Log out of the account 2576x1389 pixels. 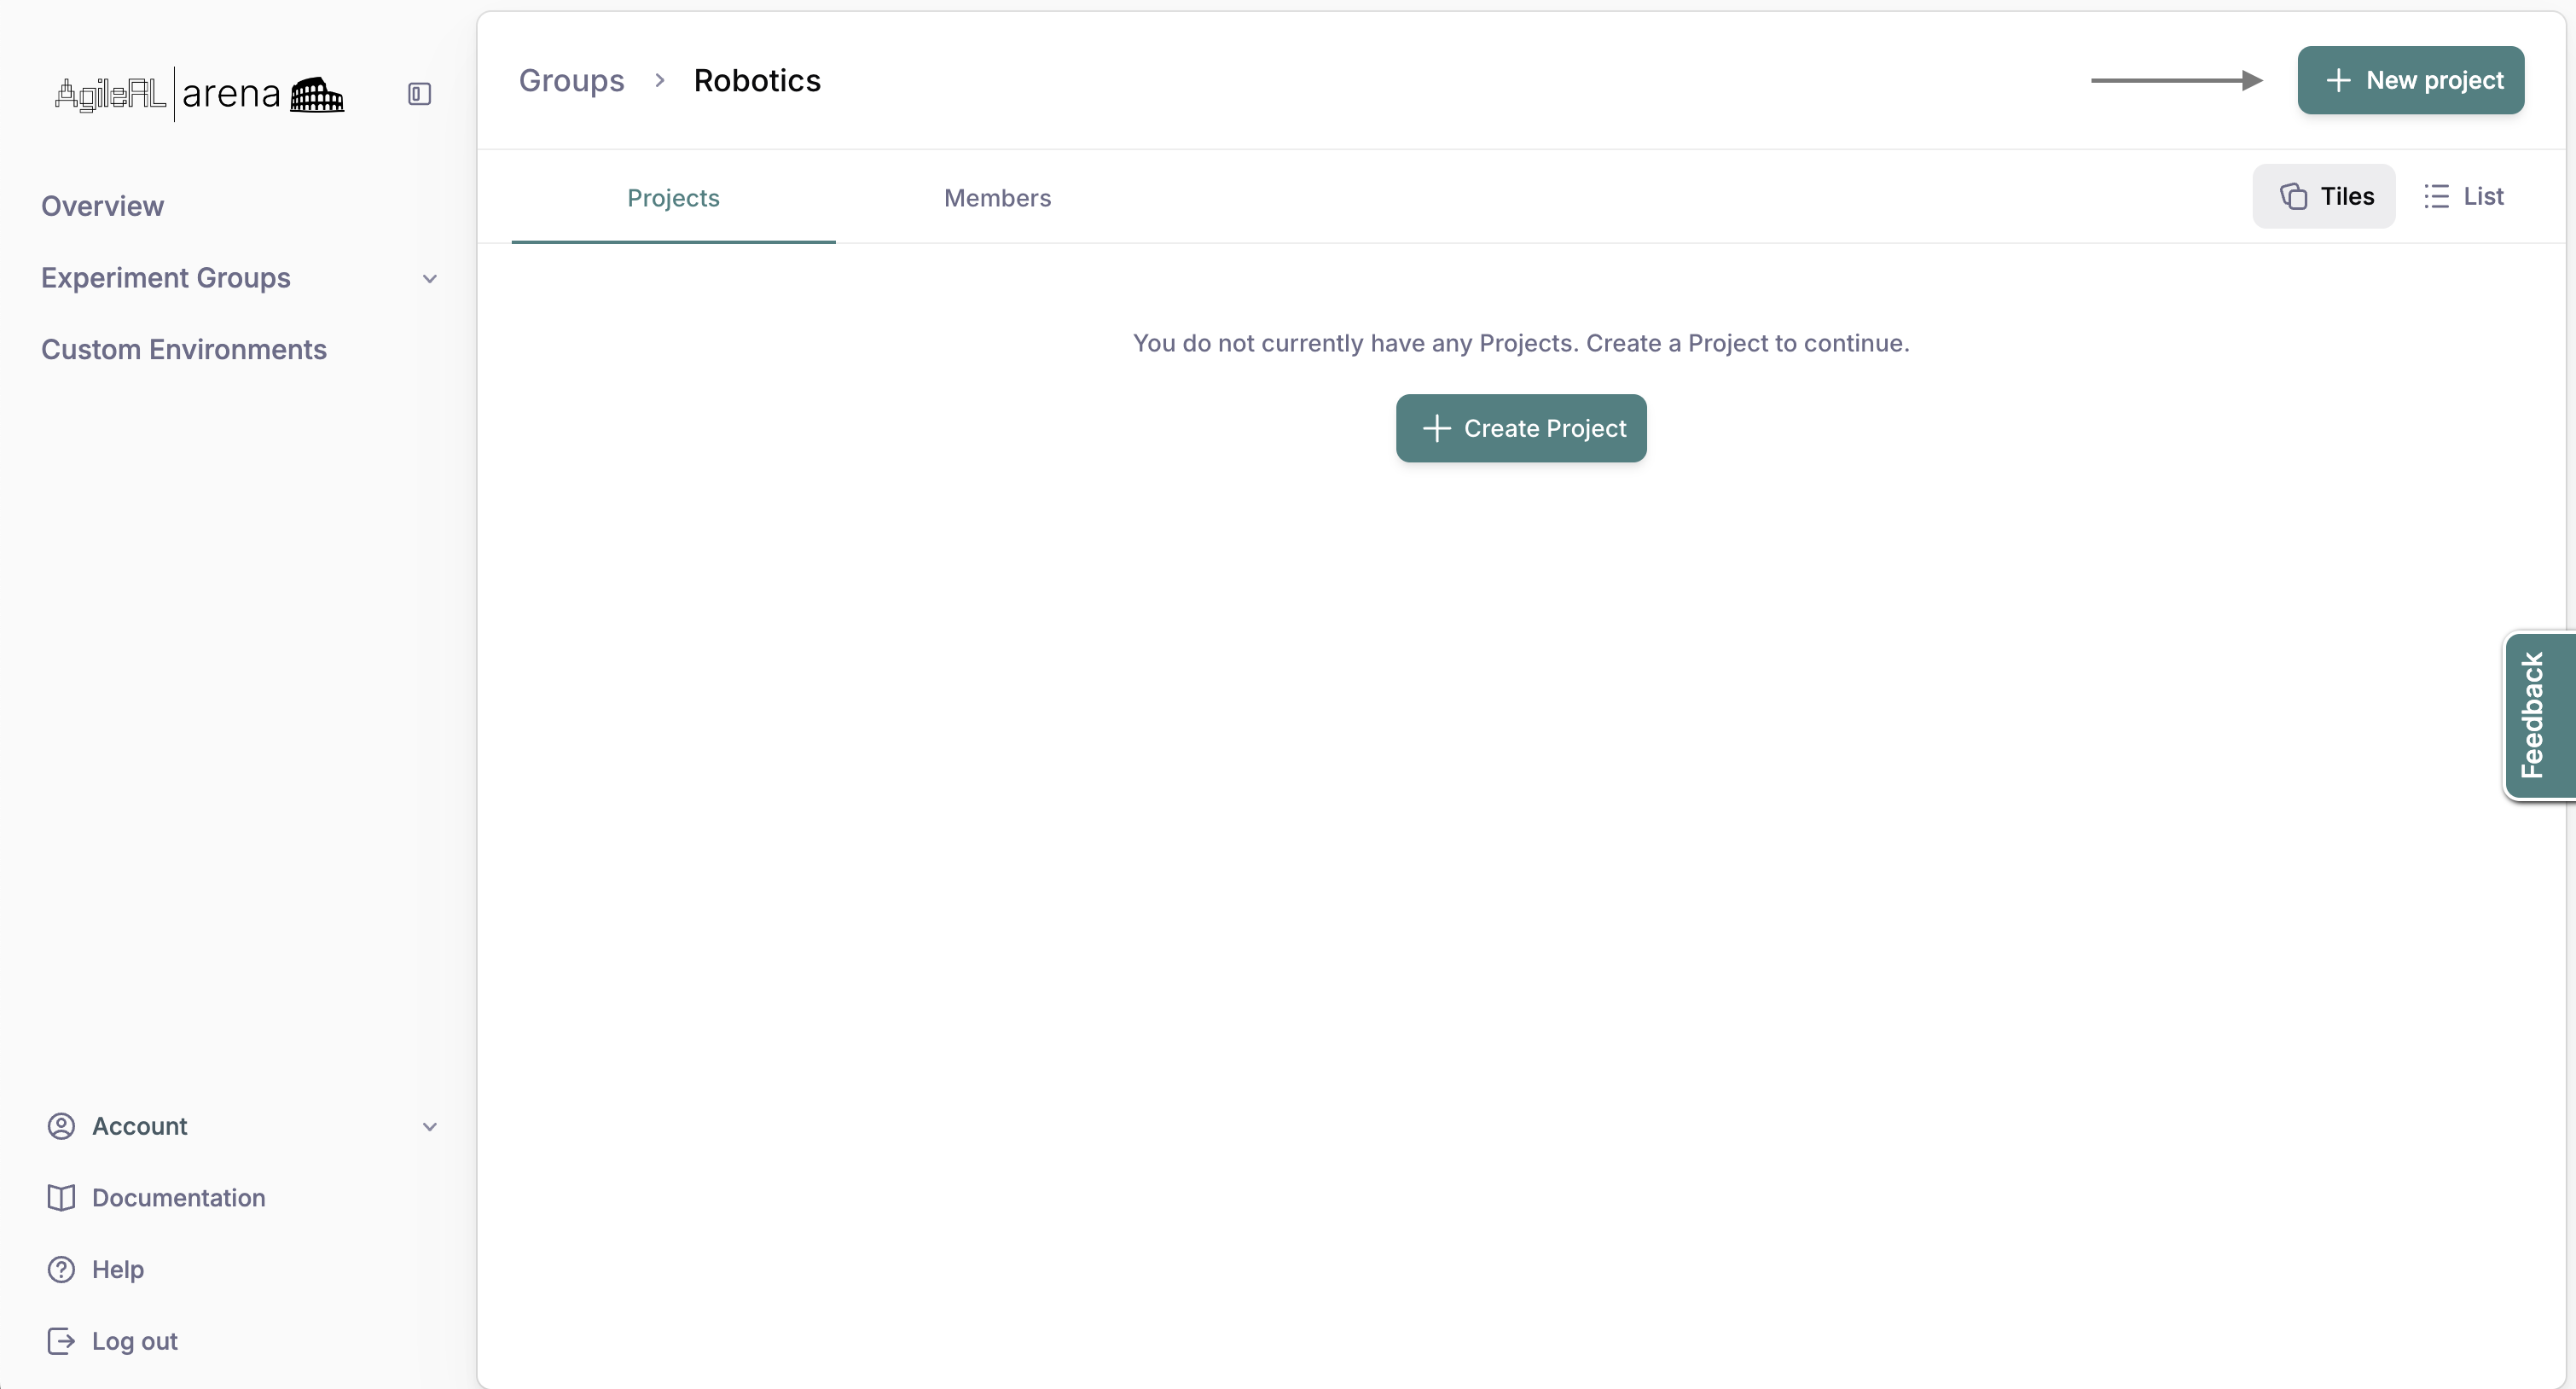135,1341
